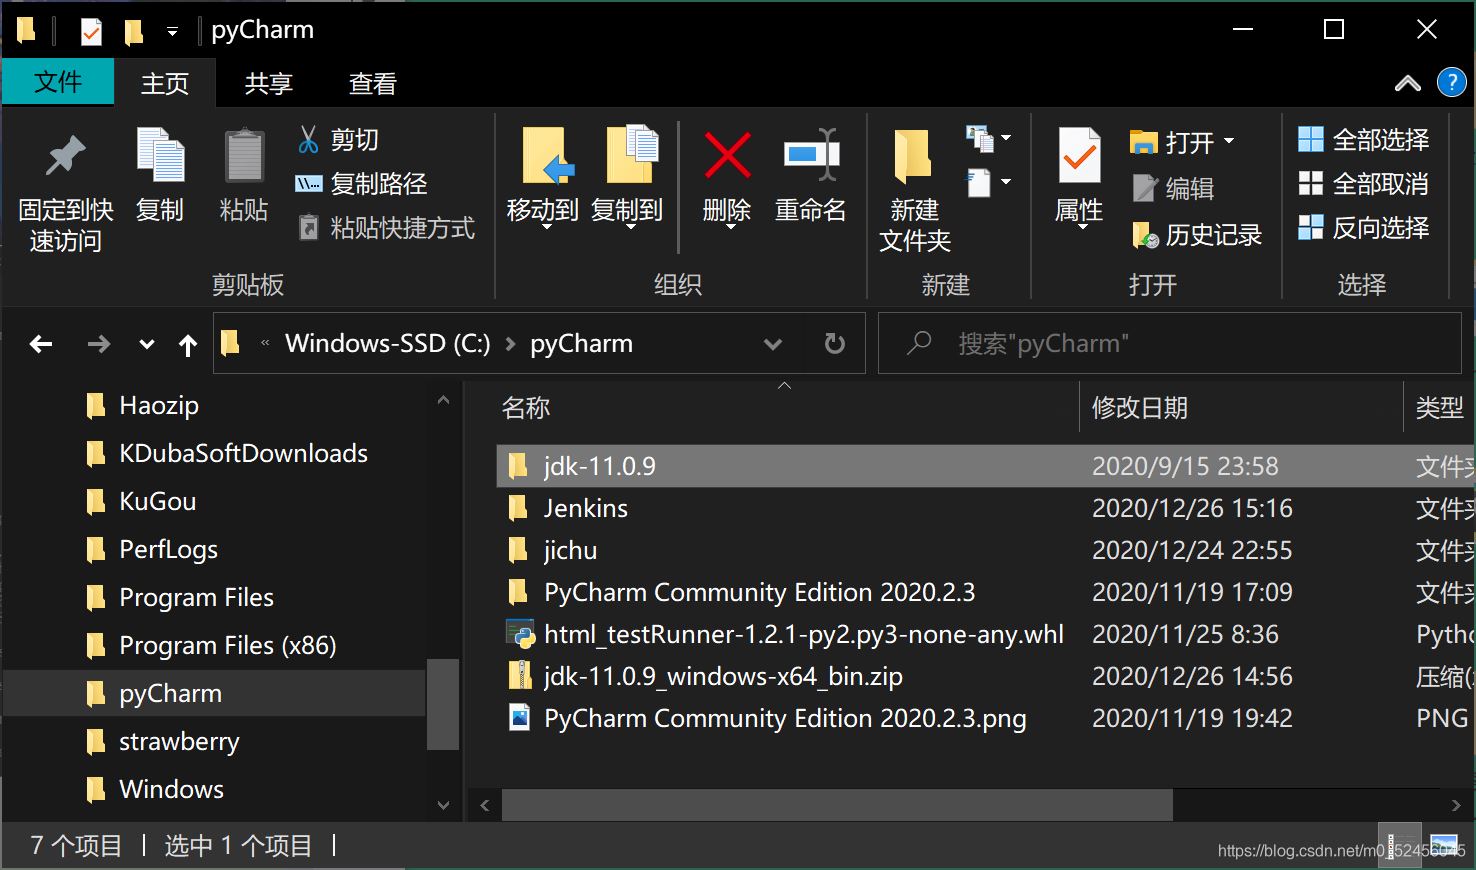Click the red Delete icon

pyautogui.click(x=727, y=156)
